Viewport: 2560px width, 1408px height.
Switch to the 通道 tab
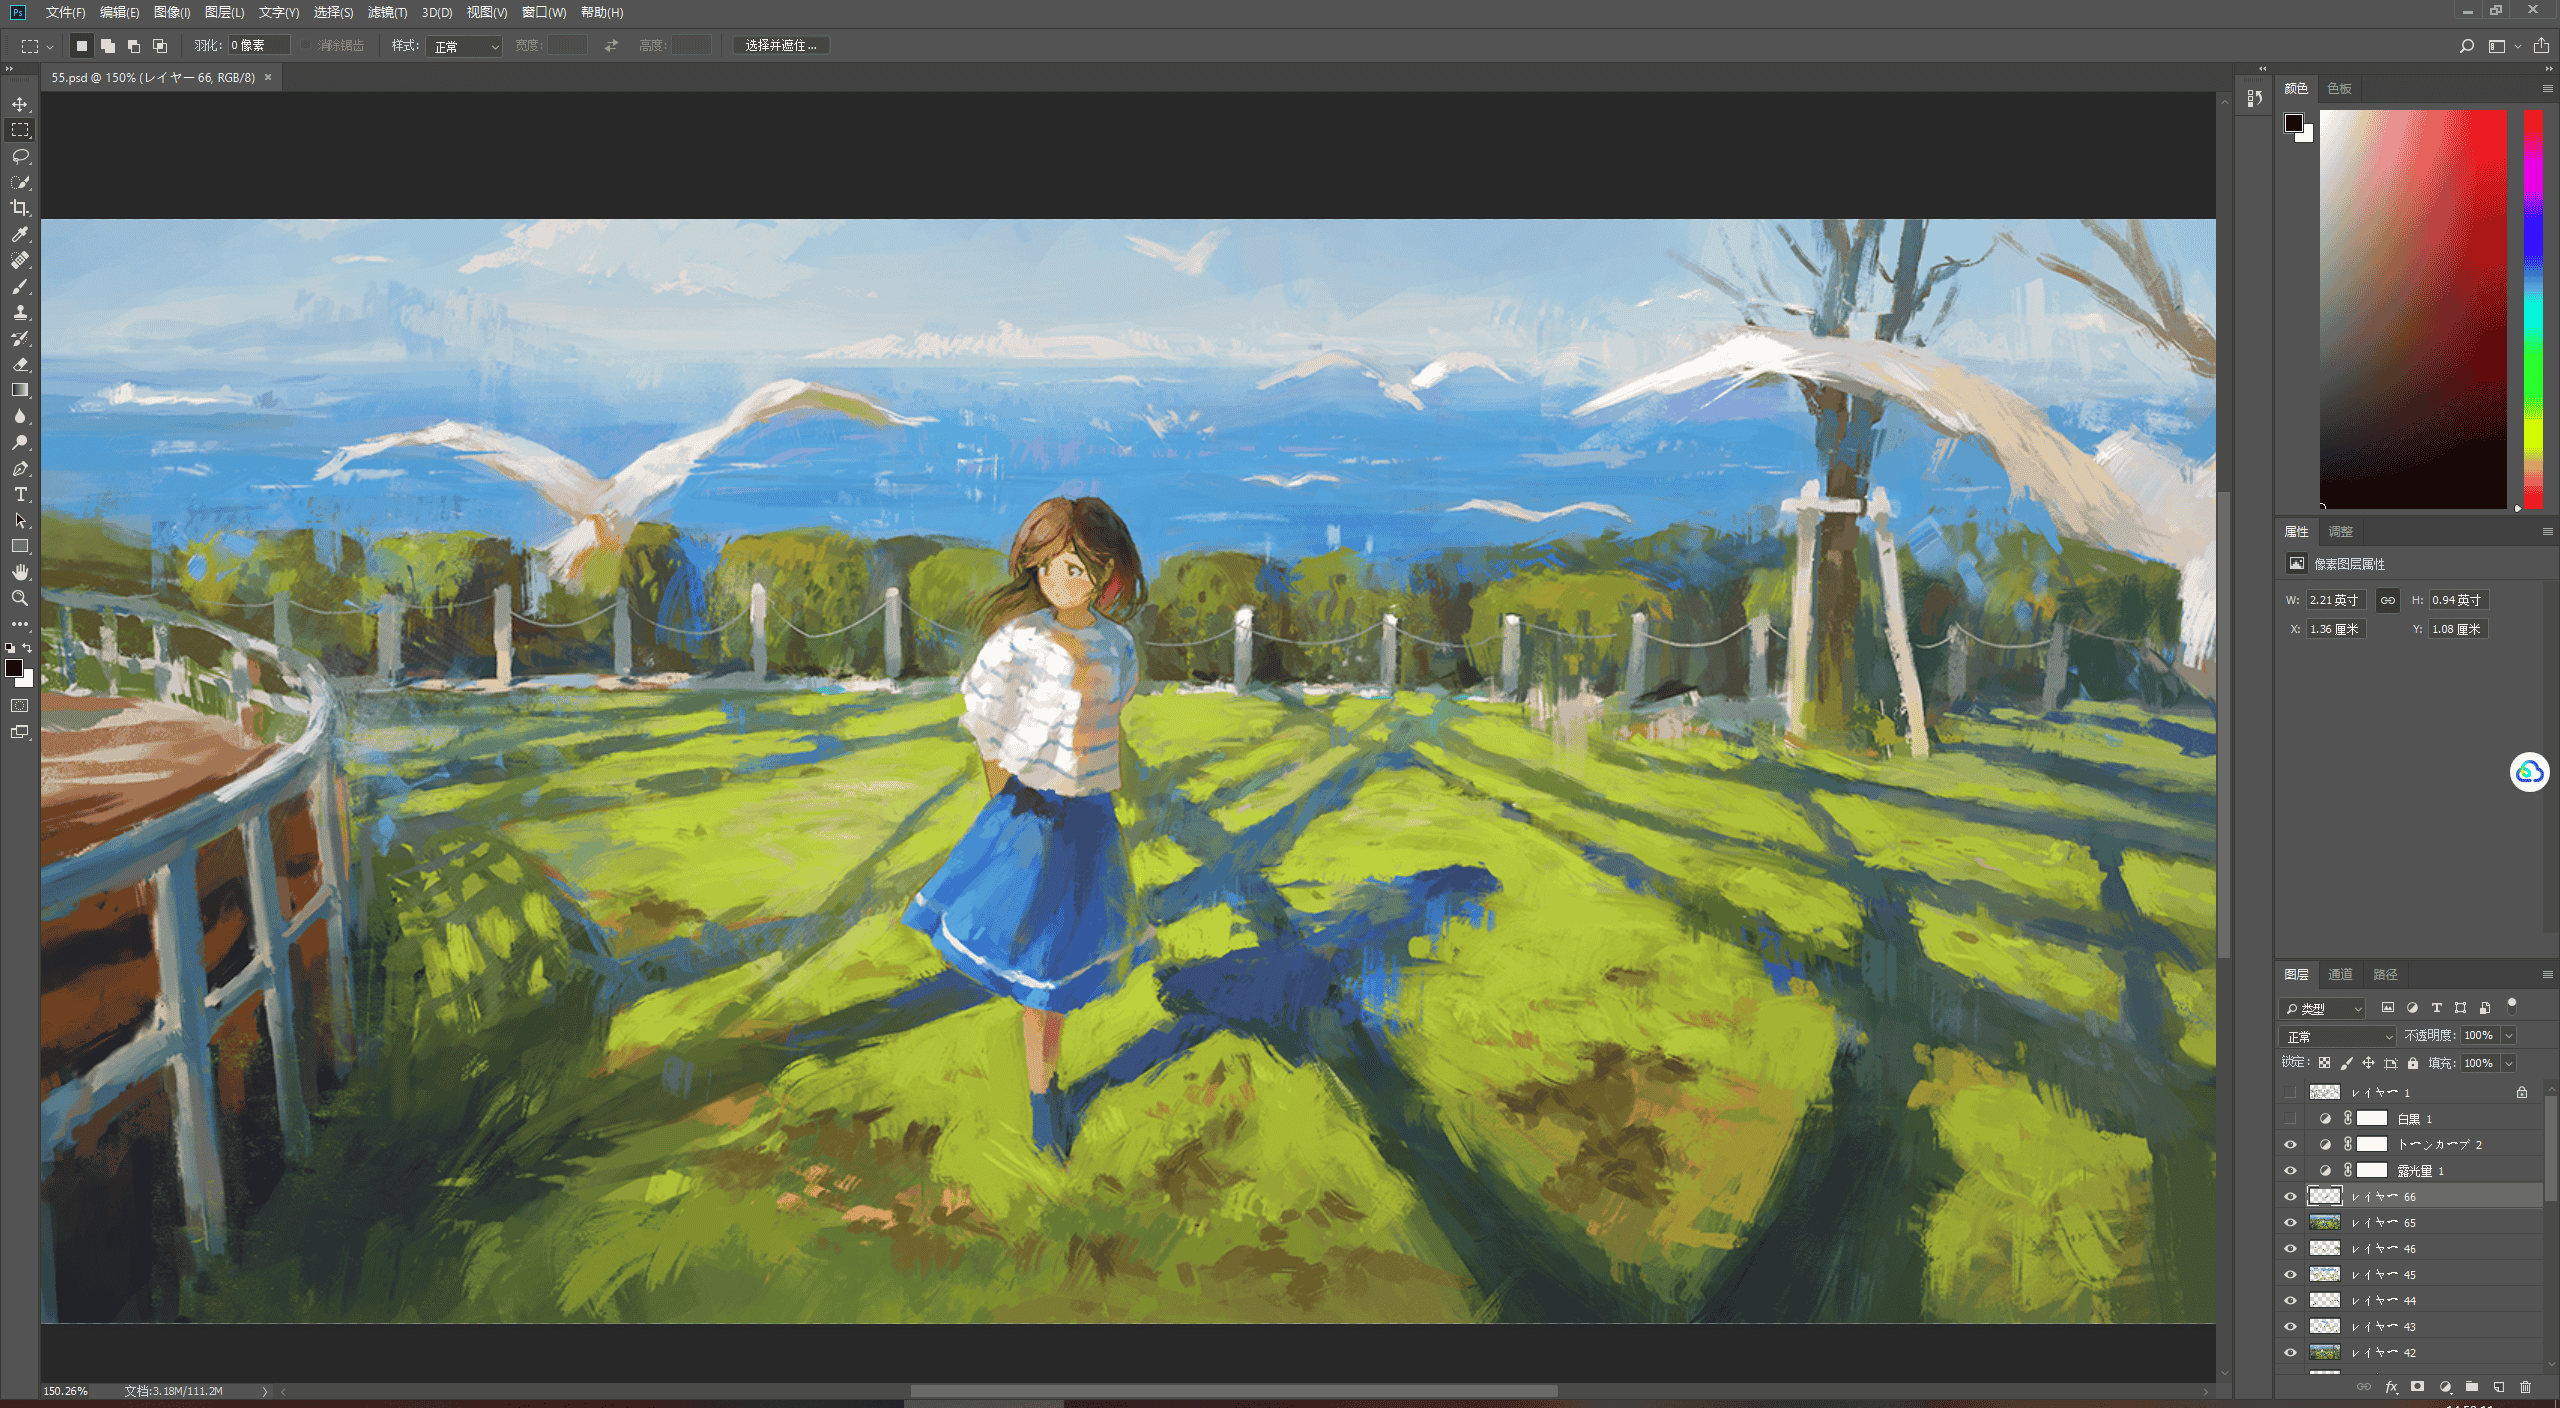(2340, 974)
